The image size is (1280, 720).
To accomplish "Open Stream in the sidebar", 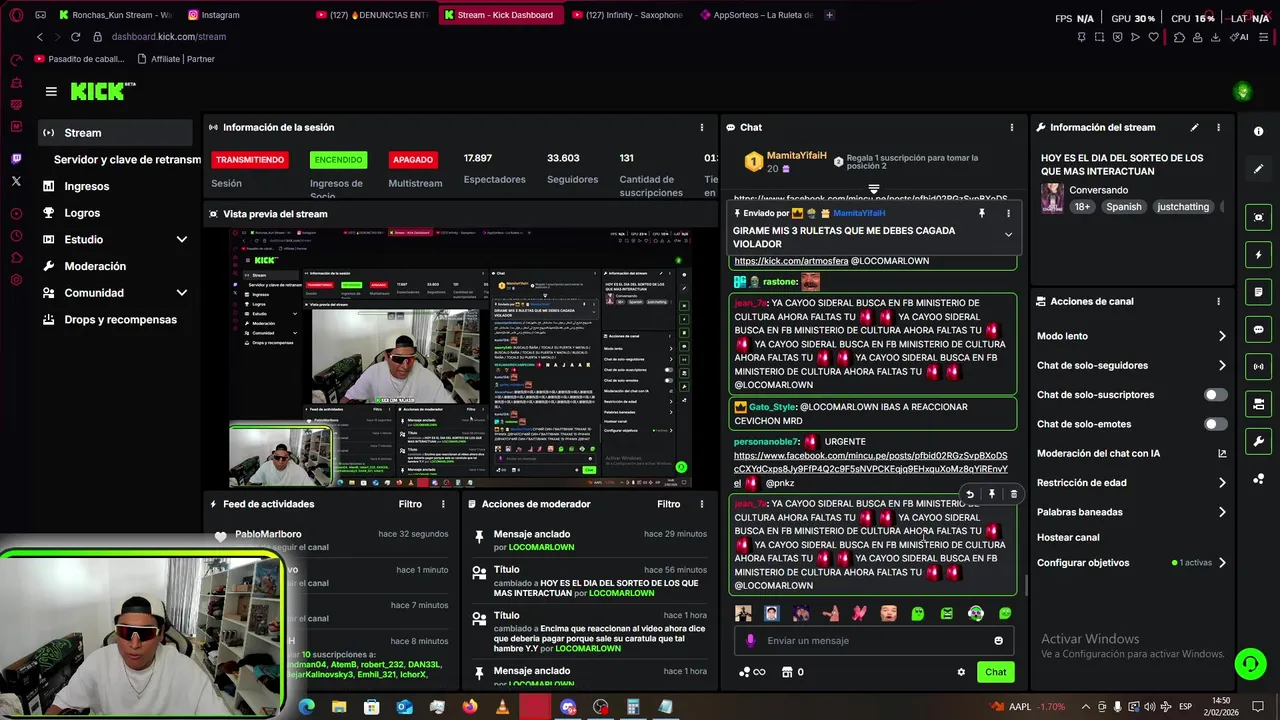I will click(x=115, y=133).
